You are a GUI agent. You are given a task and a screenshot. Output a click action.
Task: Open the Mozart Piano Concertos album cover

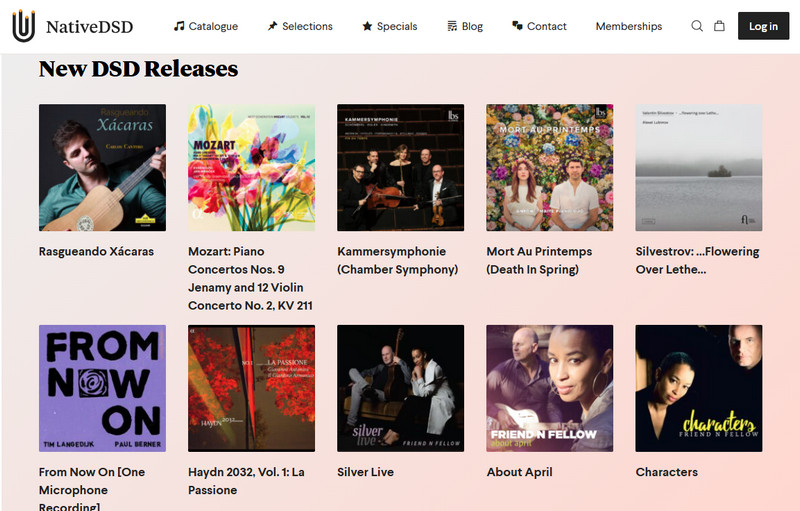[252, 168]
